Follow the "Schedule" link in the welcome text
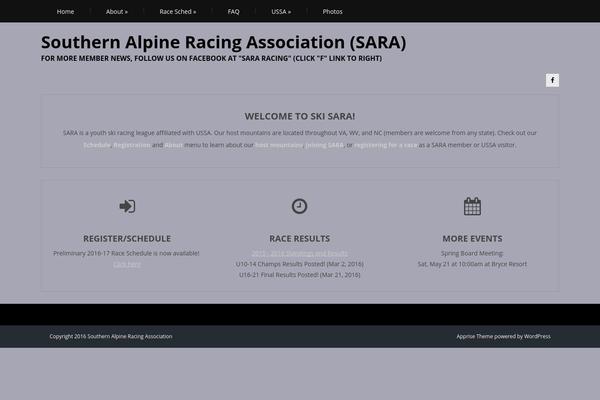 coord(97,145)
